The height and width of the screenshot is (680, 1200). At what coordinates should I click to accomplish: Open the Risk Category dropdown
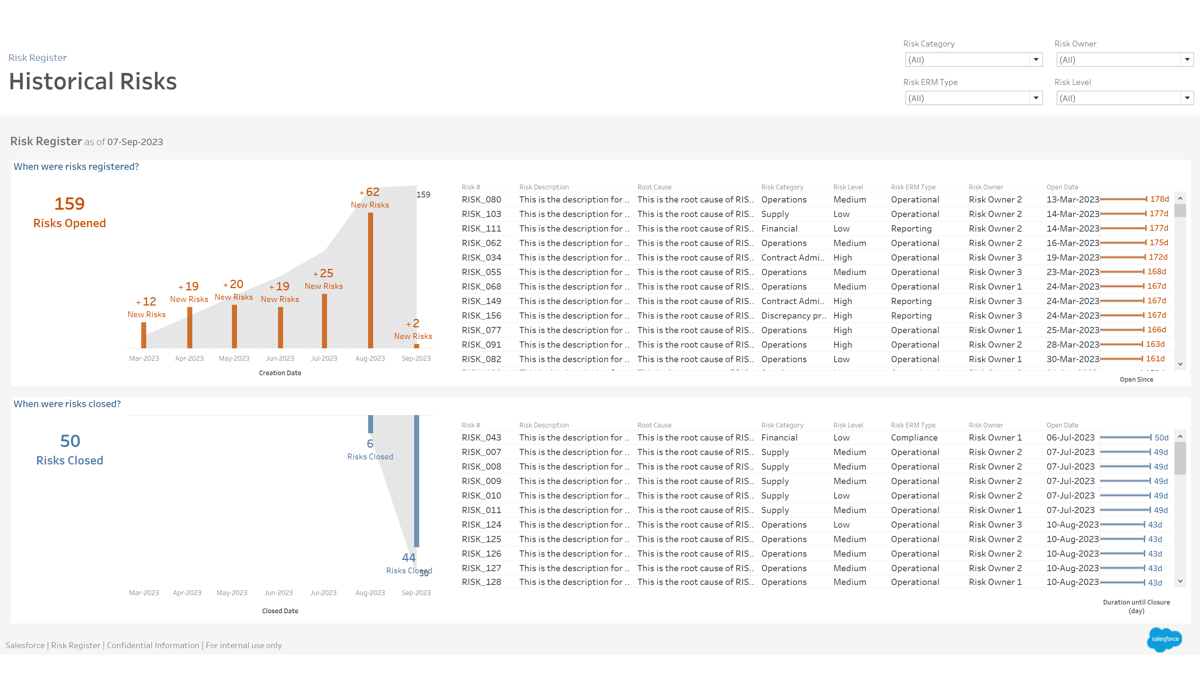(x=973, y=60)
